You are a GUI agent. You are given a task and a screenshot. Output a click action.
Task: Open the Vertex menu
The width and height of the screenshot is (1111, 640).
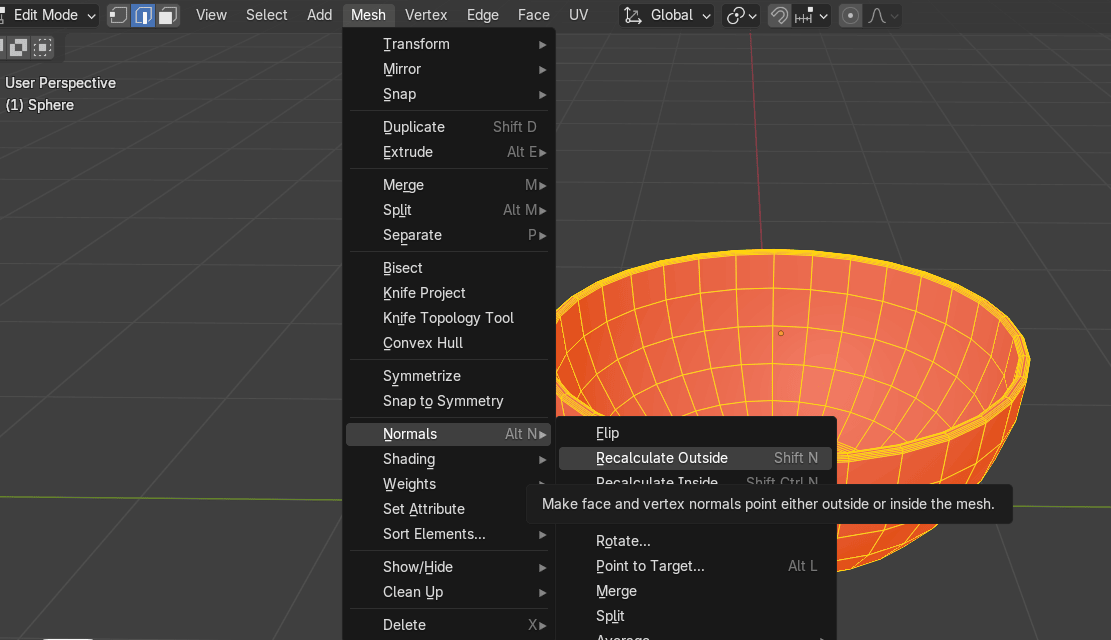425,15
